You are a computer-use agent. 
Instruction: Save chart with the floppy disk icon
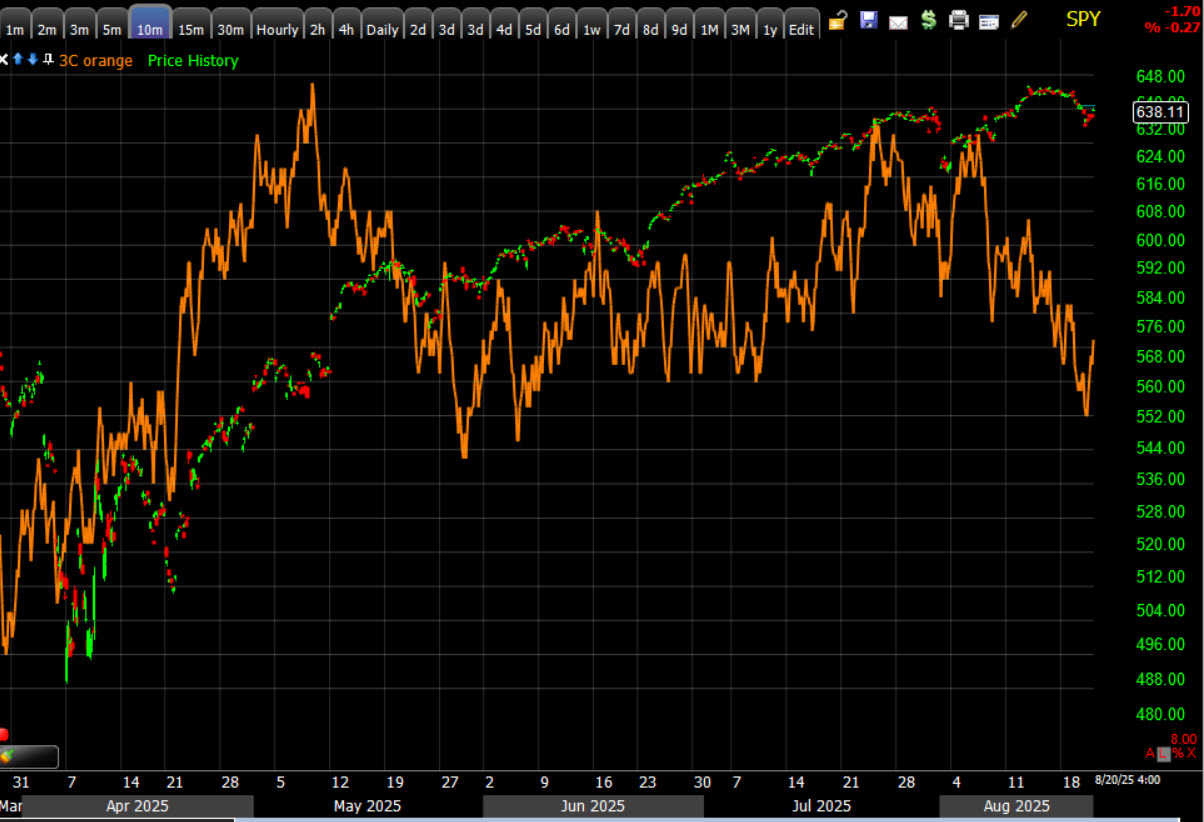tap(868, 20)
